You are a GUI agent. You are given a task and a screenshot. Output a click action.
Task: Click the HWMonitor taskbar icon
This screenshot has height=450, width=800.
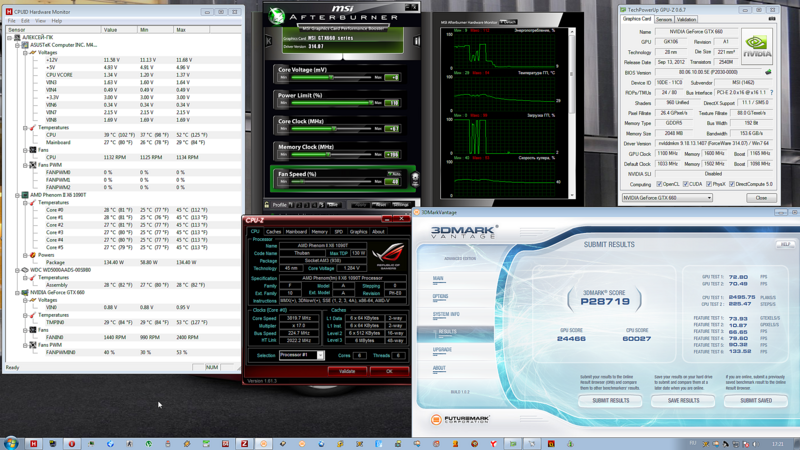[x=34, y=444]
